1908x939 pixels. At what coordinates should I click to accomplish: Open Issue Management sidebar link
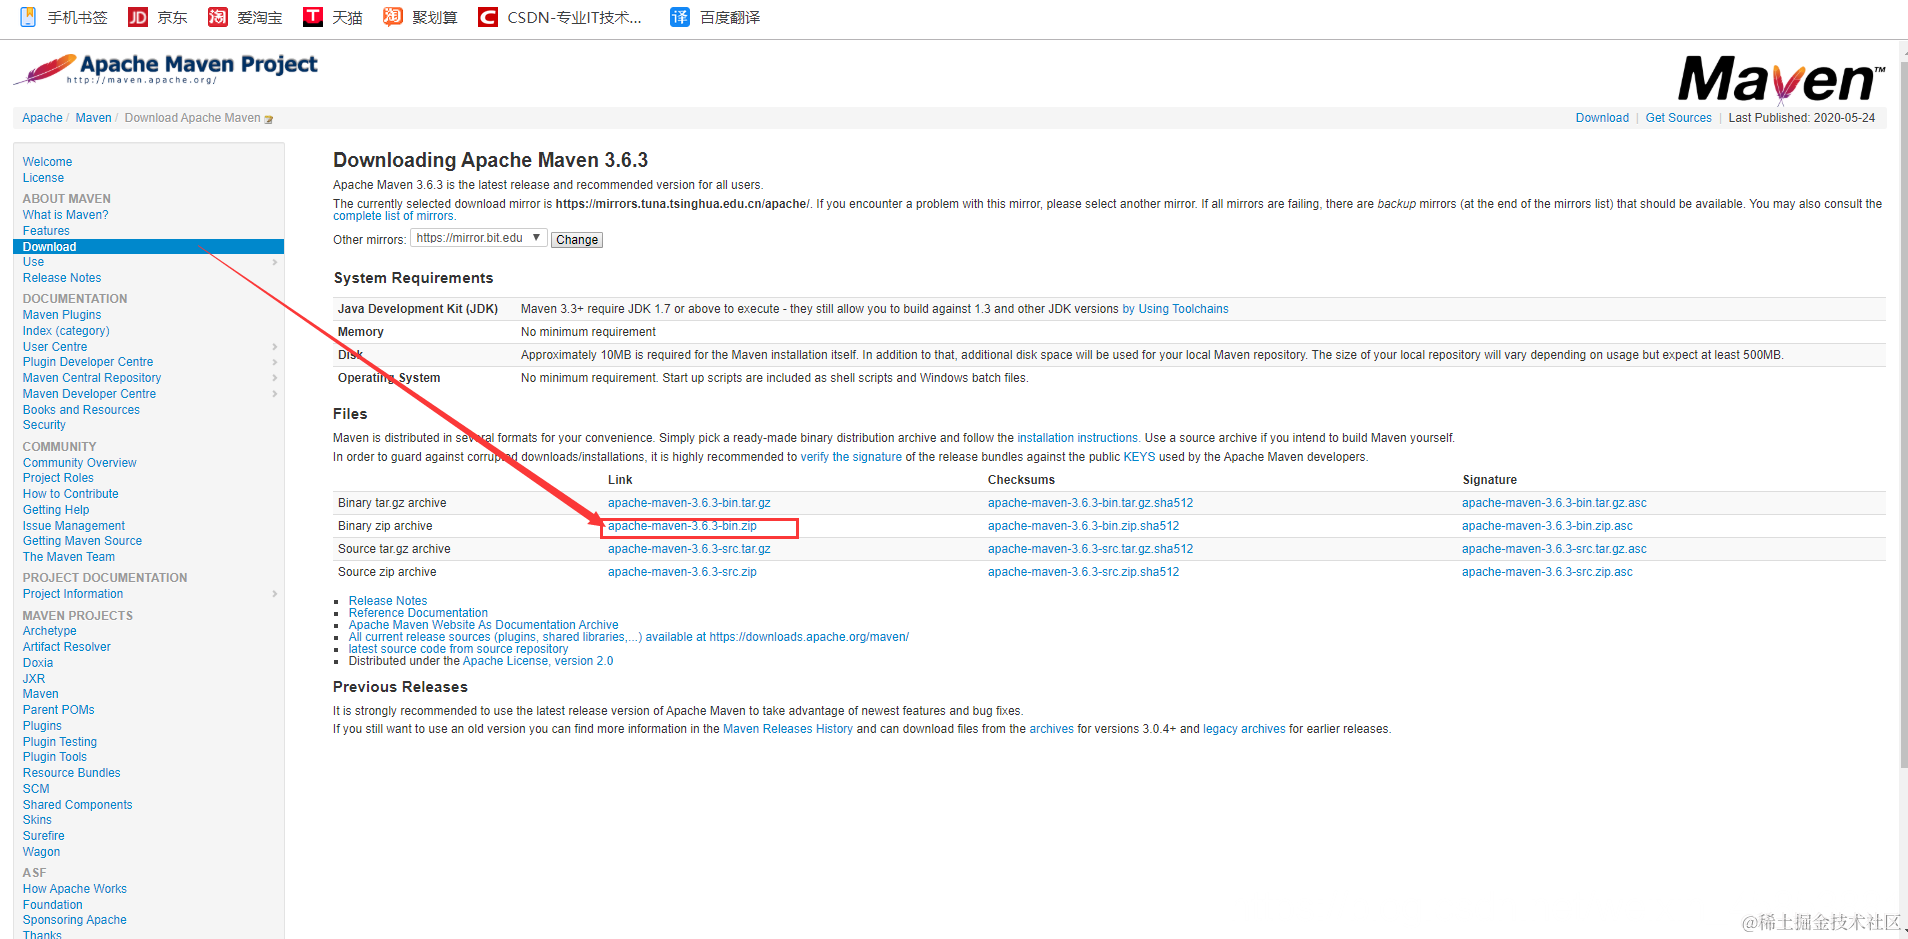[x=74, y=526]
